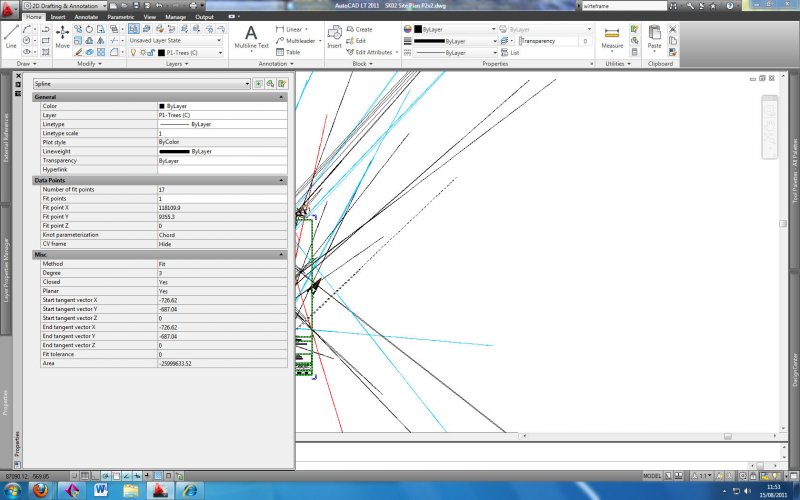Screen dimensions: 800x500
Task: Switch to the Insert ribbon tab
Action: [58, 17]
